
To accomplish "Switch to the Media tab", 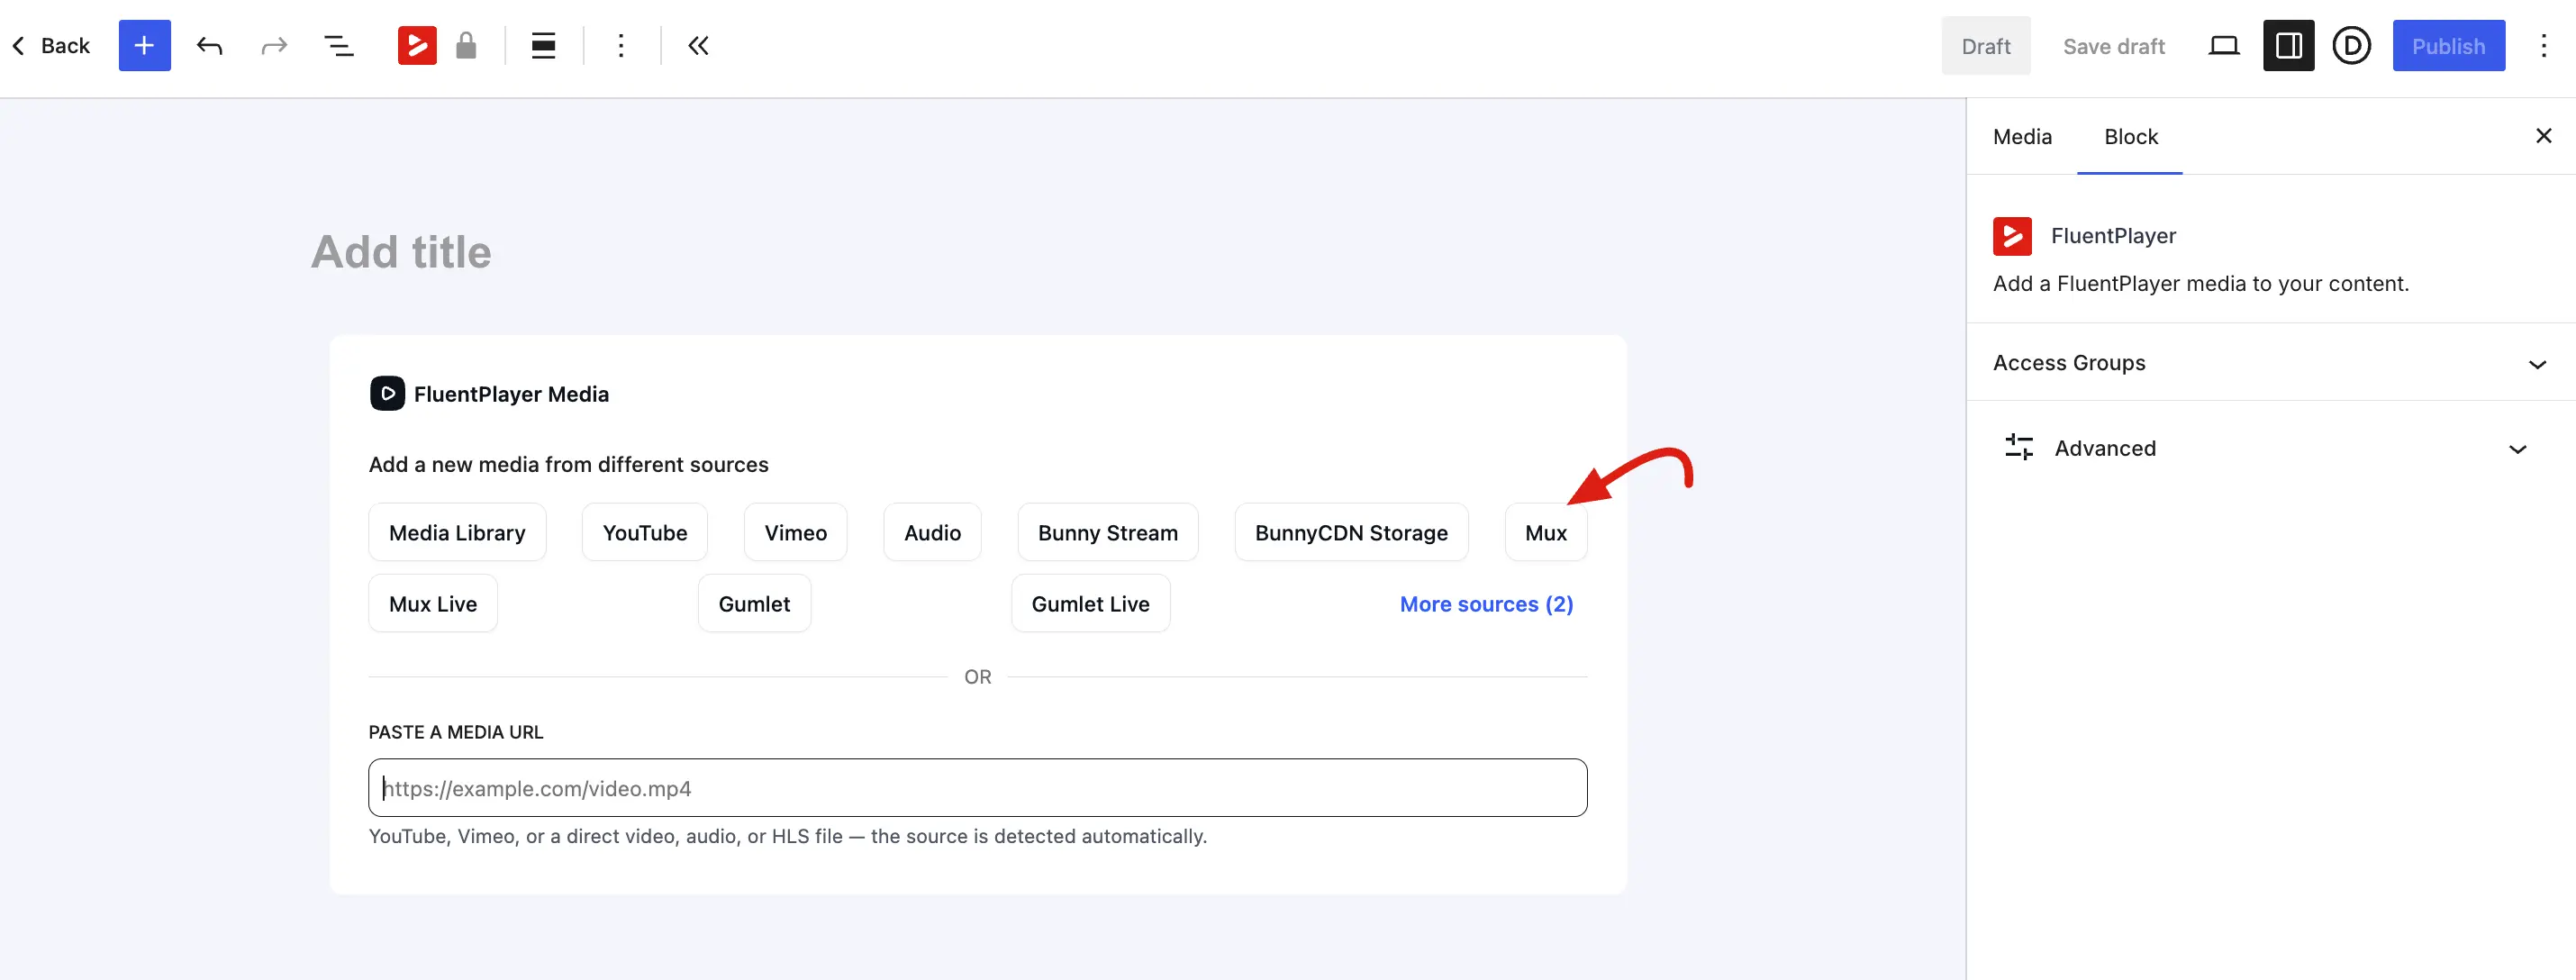I will tap(2022, 137).
